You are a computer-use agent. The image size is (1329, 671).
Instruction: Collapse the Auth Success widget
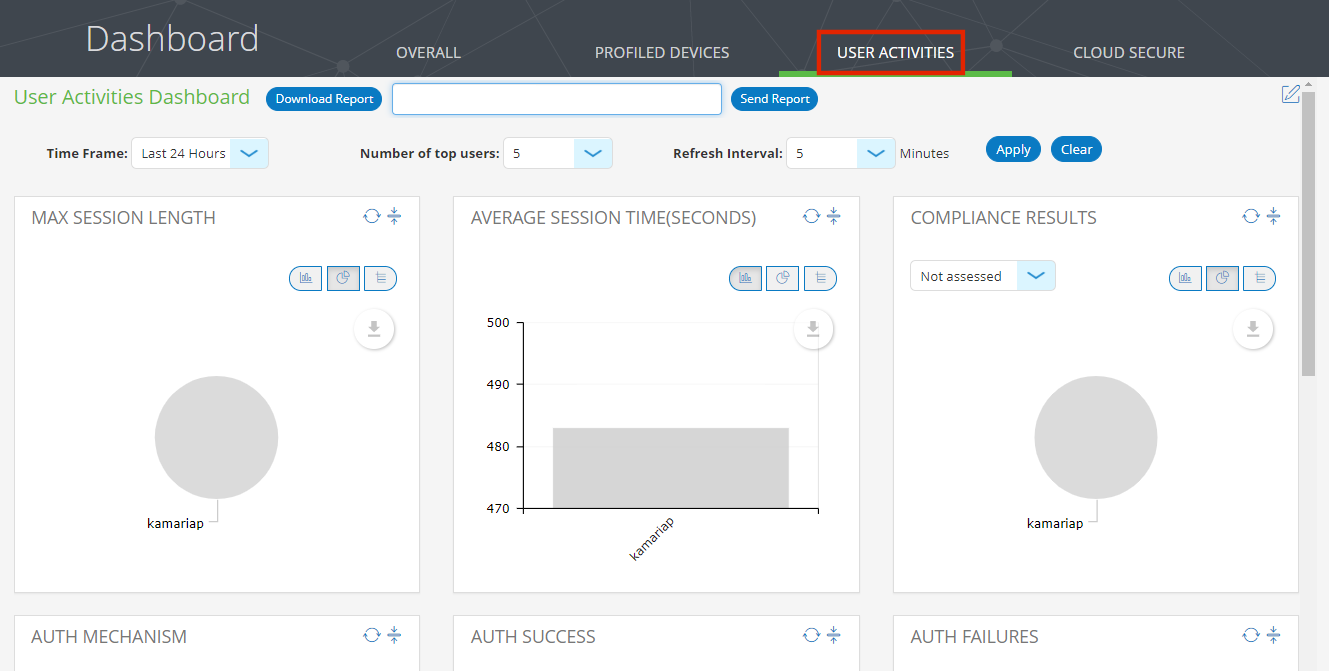[833, 634]
